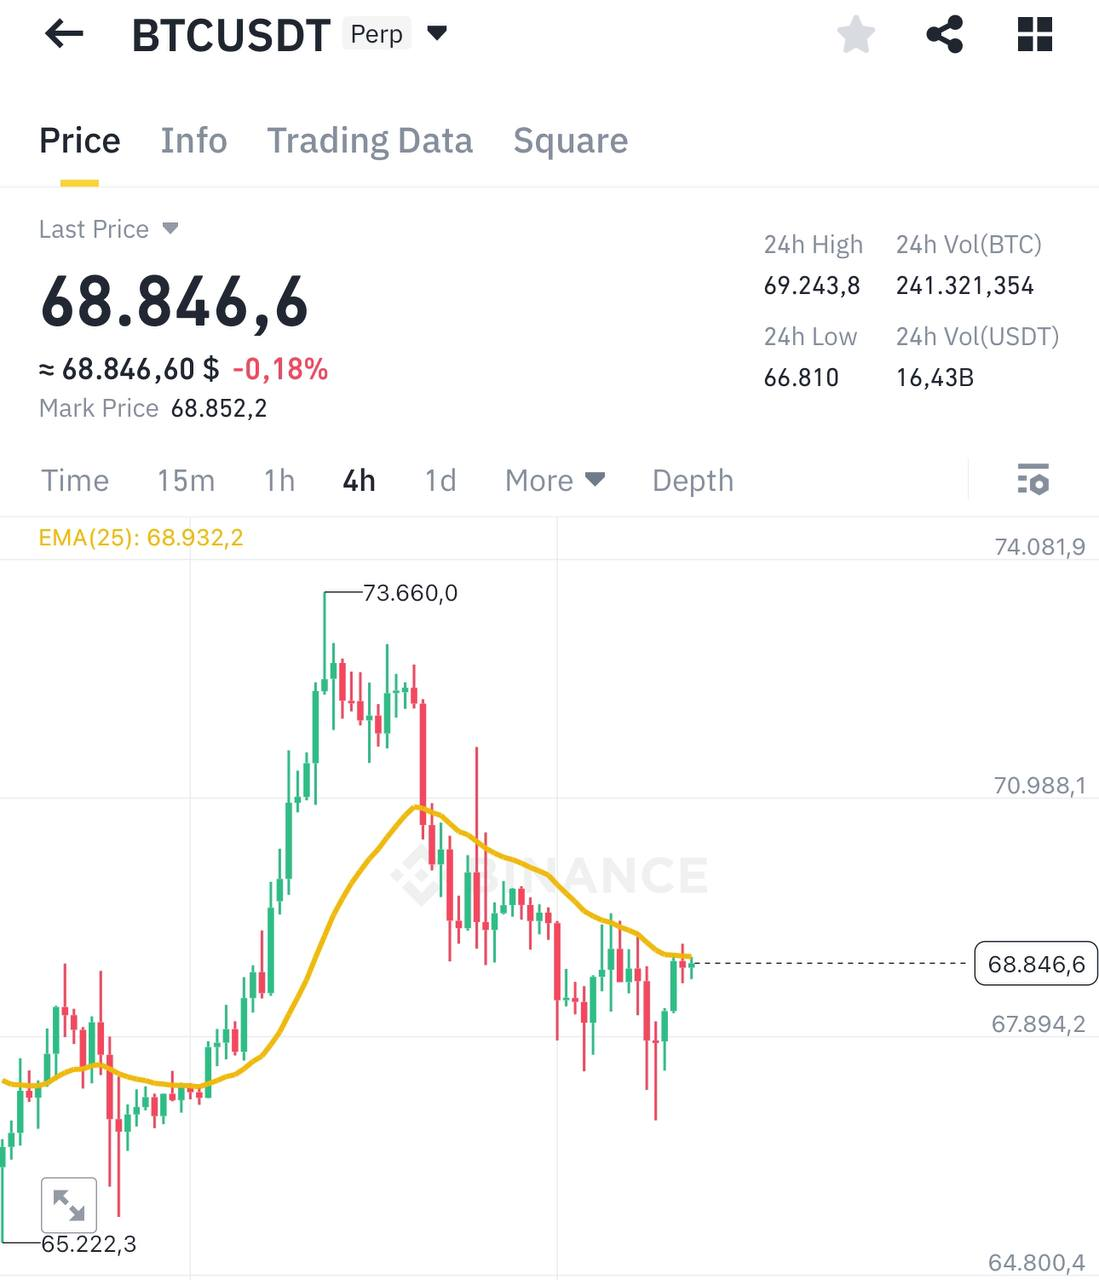Tap the back arrow icon
Viewport: 1099px width, 1280px height.
(x=64, y=35)
